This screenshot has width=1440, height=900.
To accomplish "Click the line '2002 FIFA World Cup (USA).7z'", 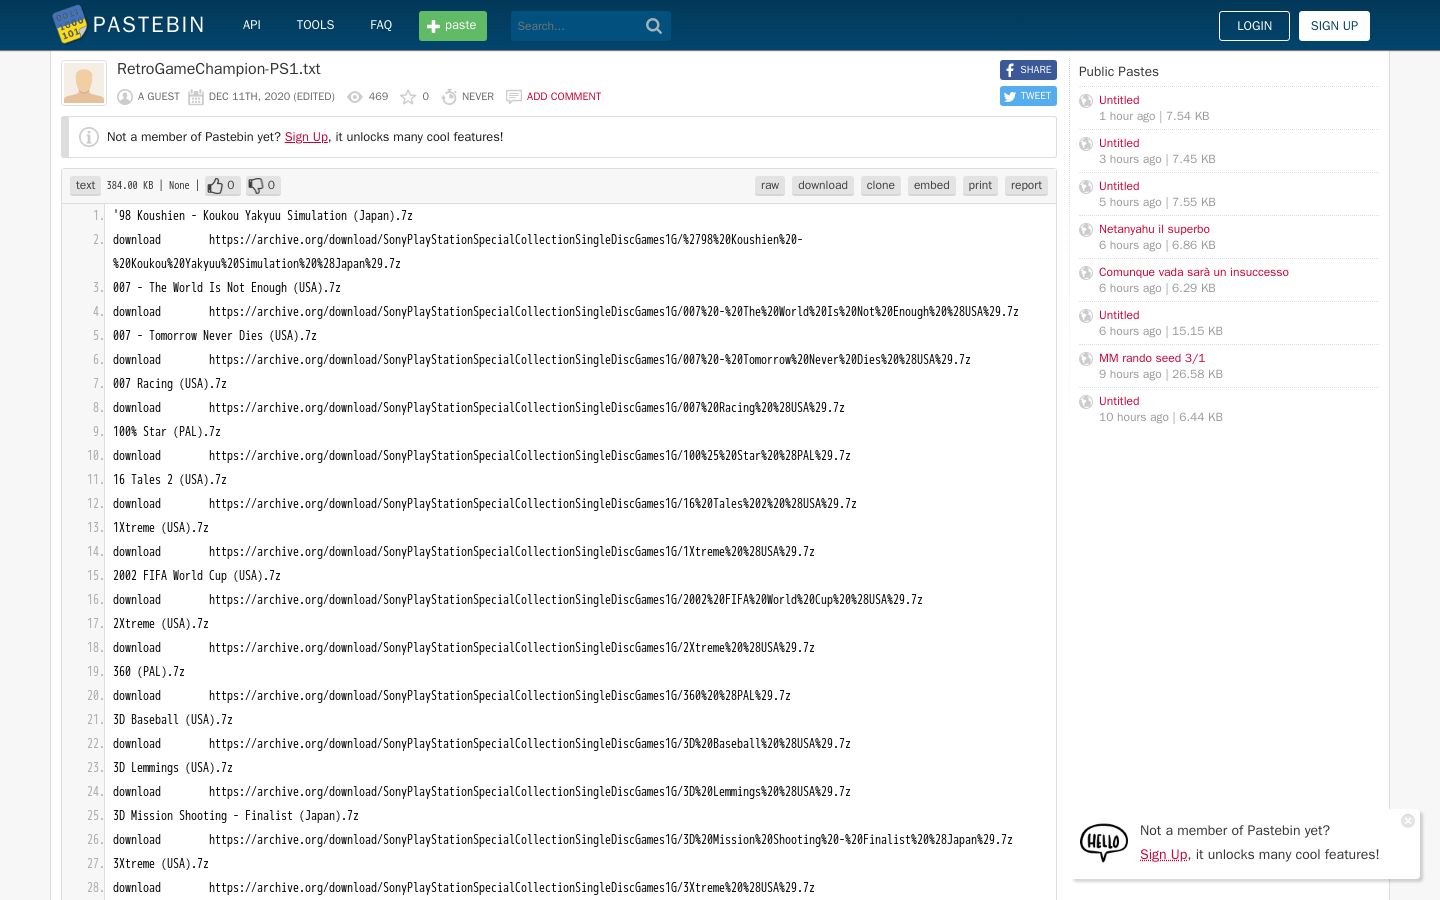I will [x=197, y=576].
